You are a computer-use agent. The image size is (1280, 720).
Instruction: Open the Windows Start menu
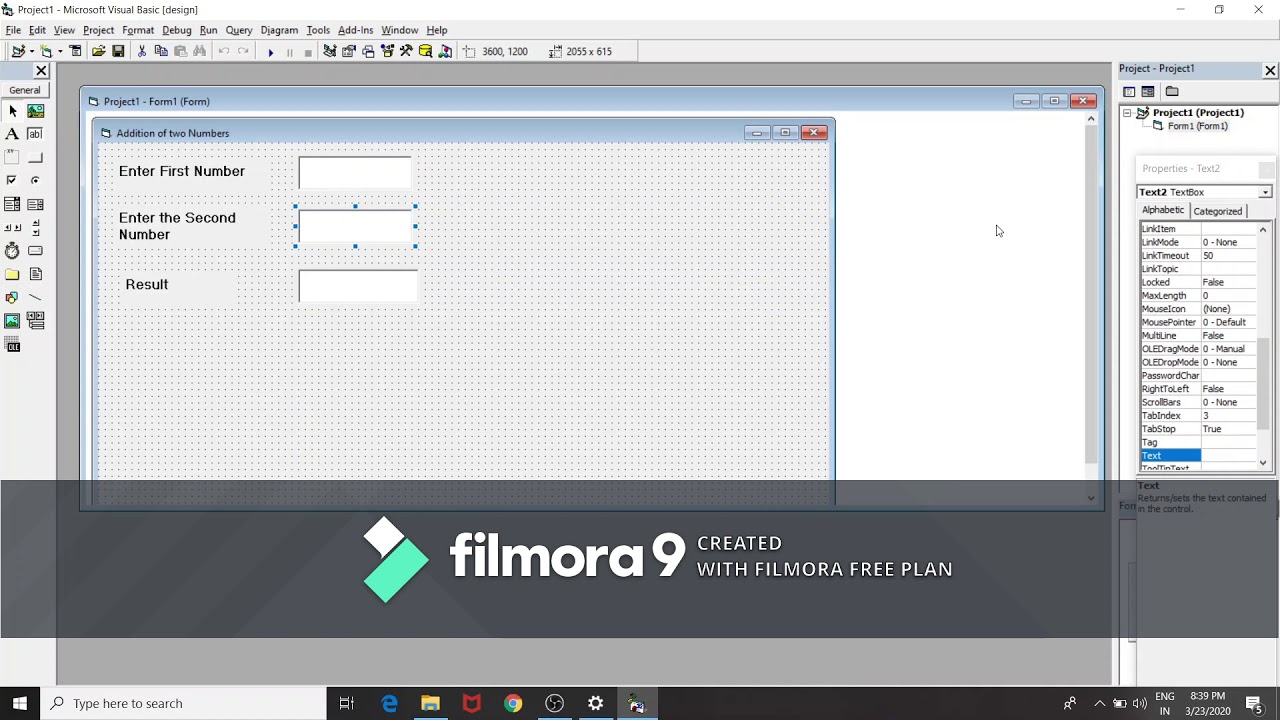click(20, 703)
